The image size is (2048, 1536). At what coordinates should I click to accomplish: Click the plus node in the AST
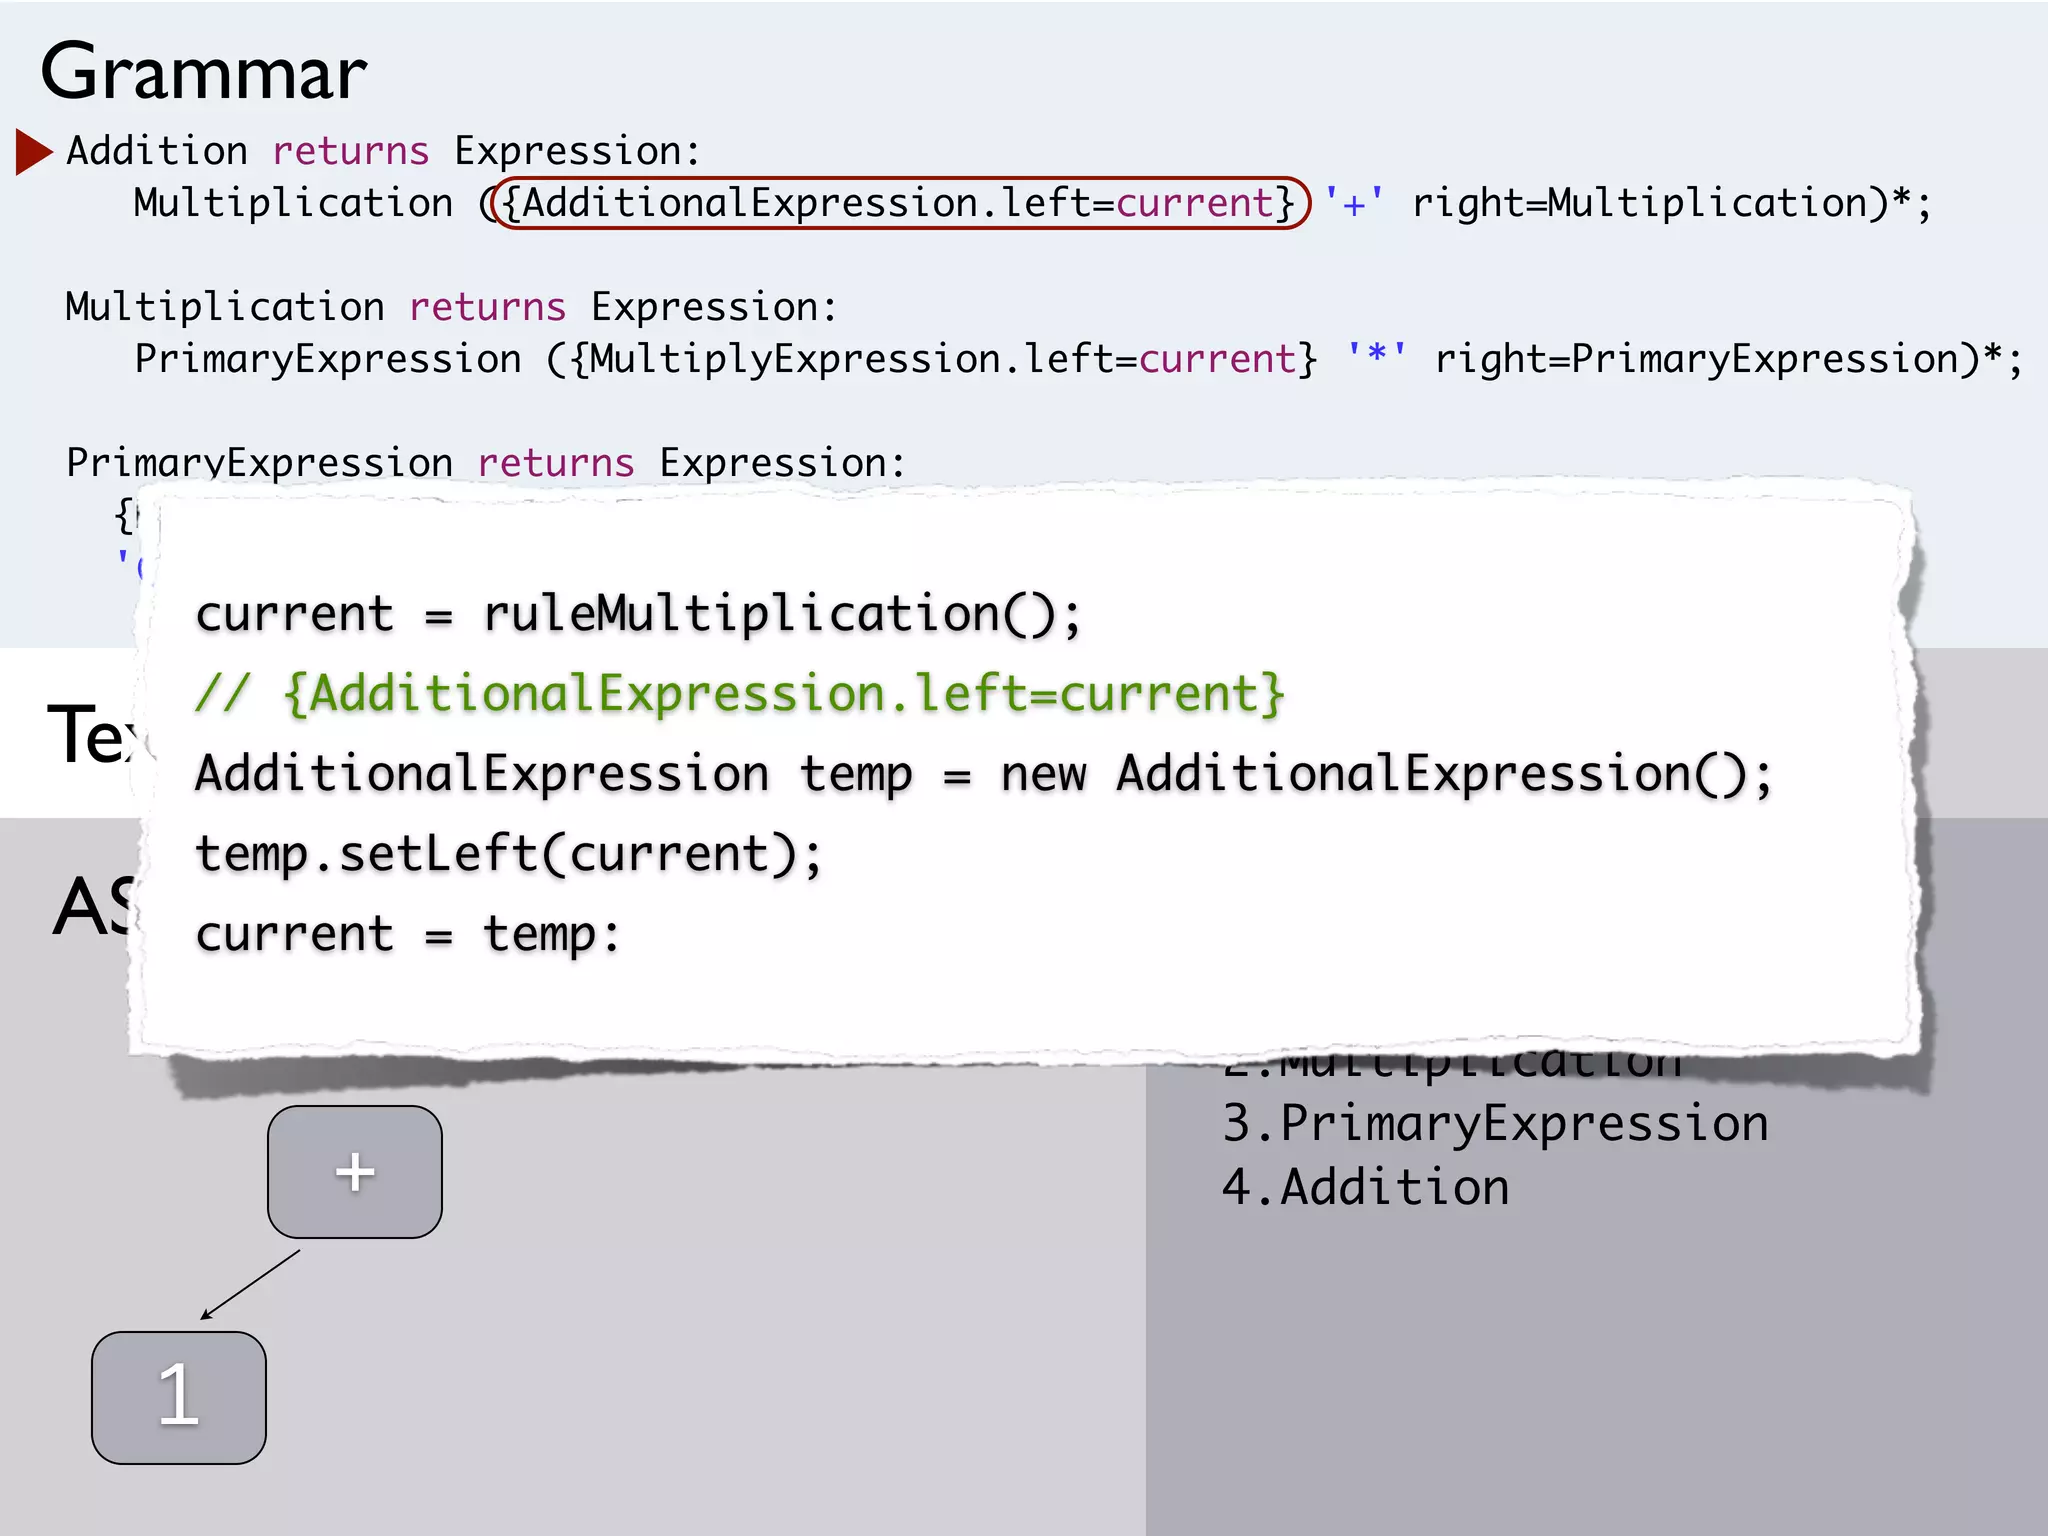[355, 1172]
